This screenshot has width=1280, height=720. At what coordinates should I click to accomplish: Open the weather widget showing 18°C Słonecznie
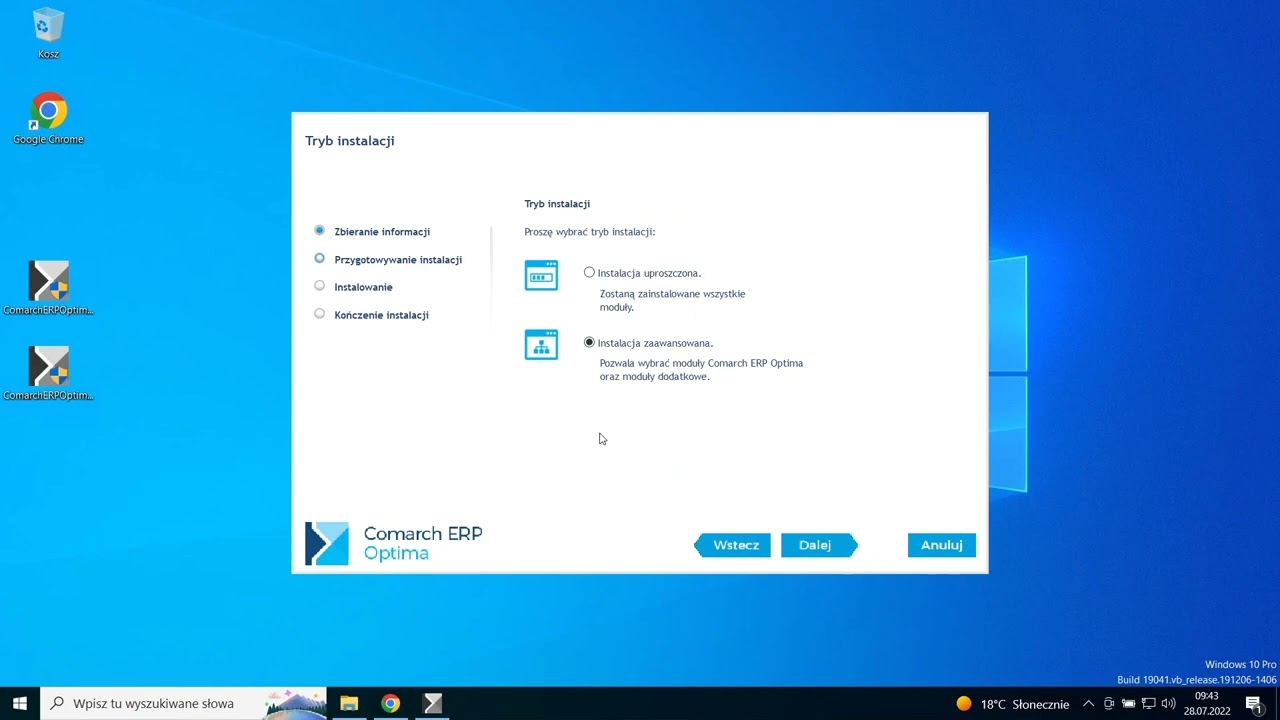(x=1012, y=704)
